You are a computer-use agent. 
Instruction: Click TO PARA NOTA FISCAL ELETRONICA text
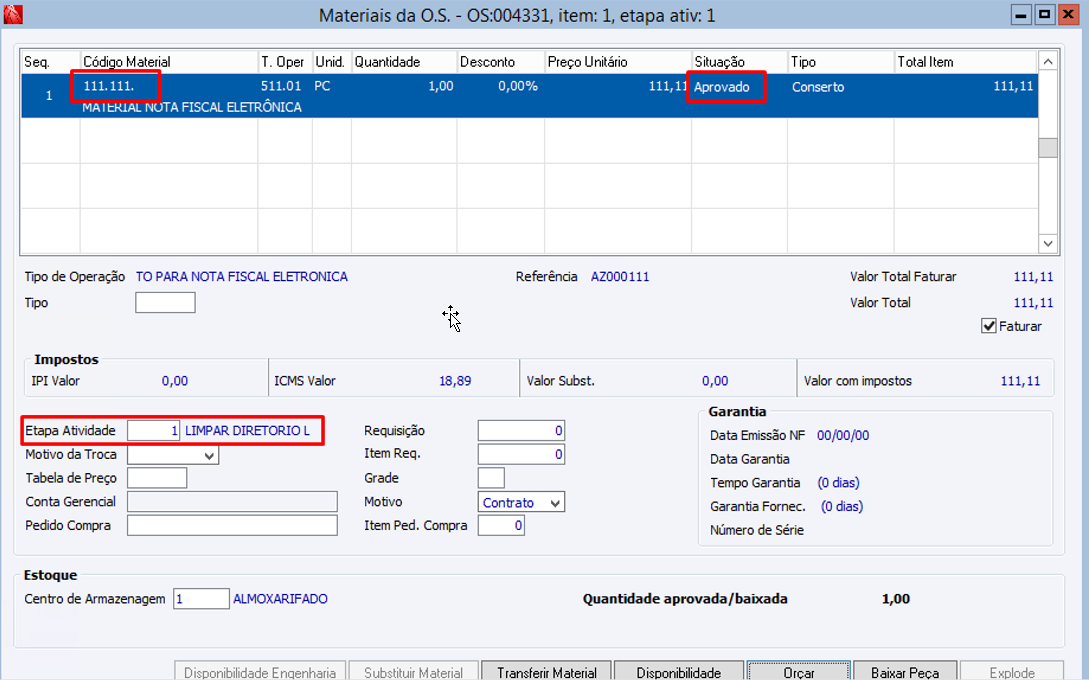(242, 276)
